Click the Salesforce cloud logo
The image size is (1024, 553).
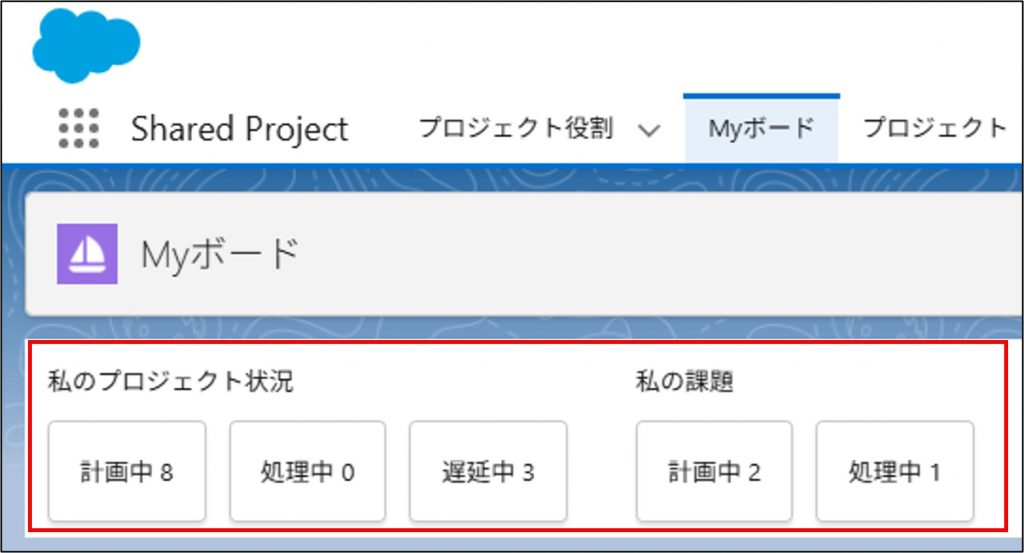86,44
